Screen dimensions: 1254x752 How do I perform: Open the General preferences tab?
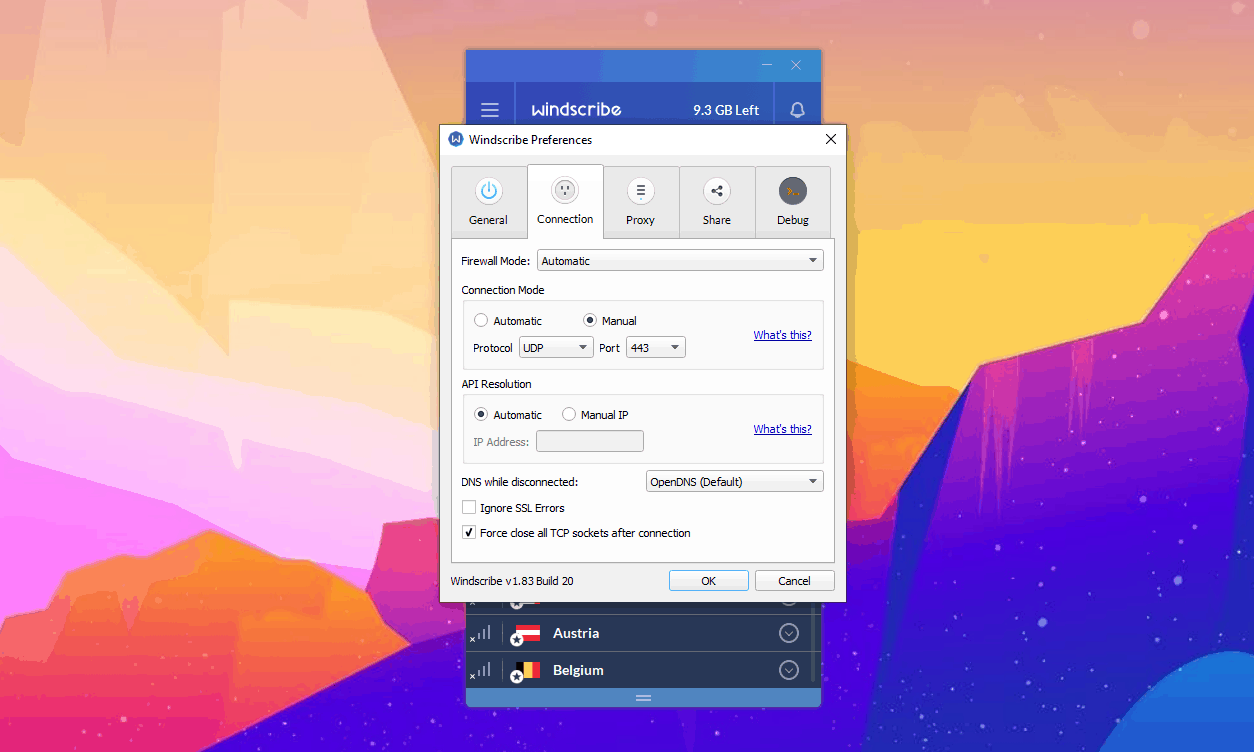coord(488,202)
